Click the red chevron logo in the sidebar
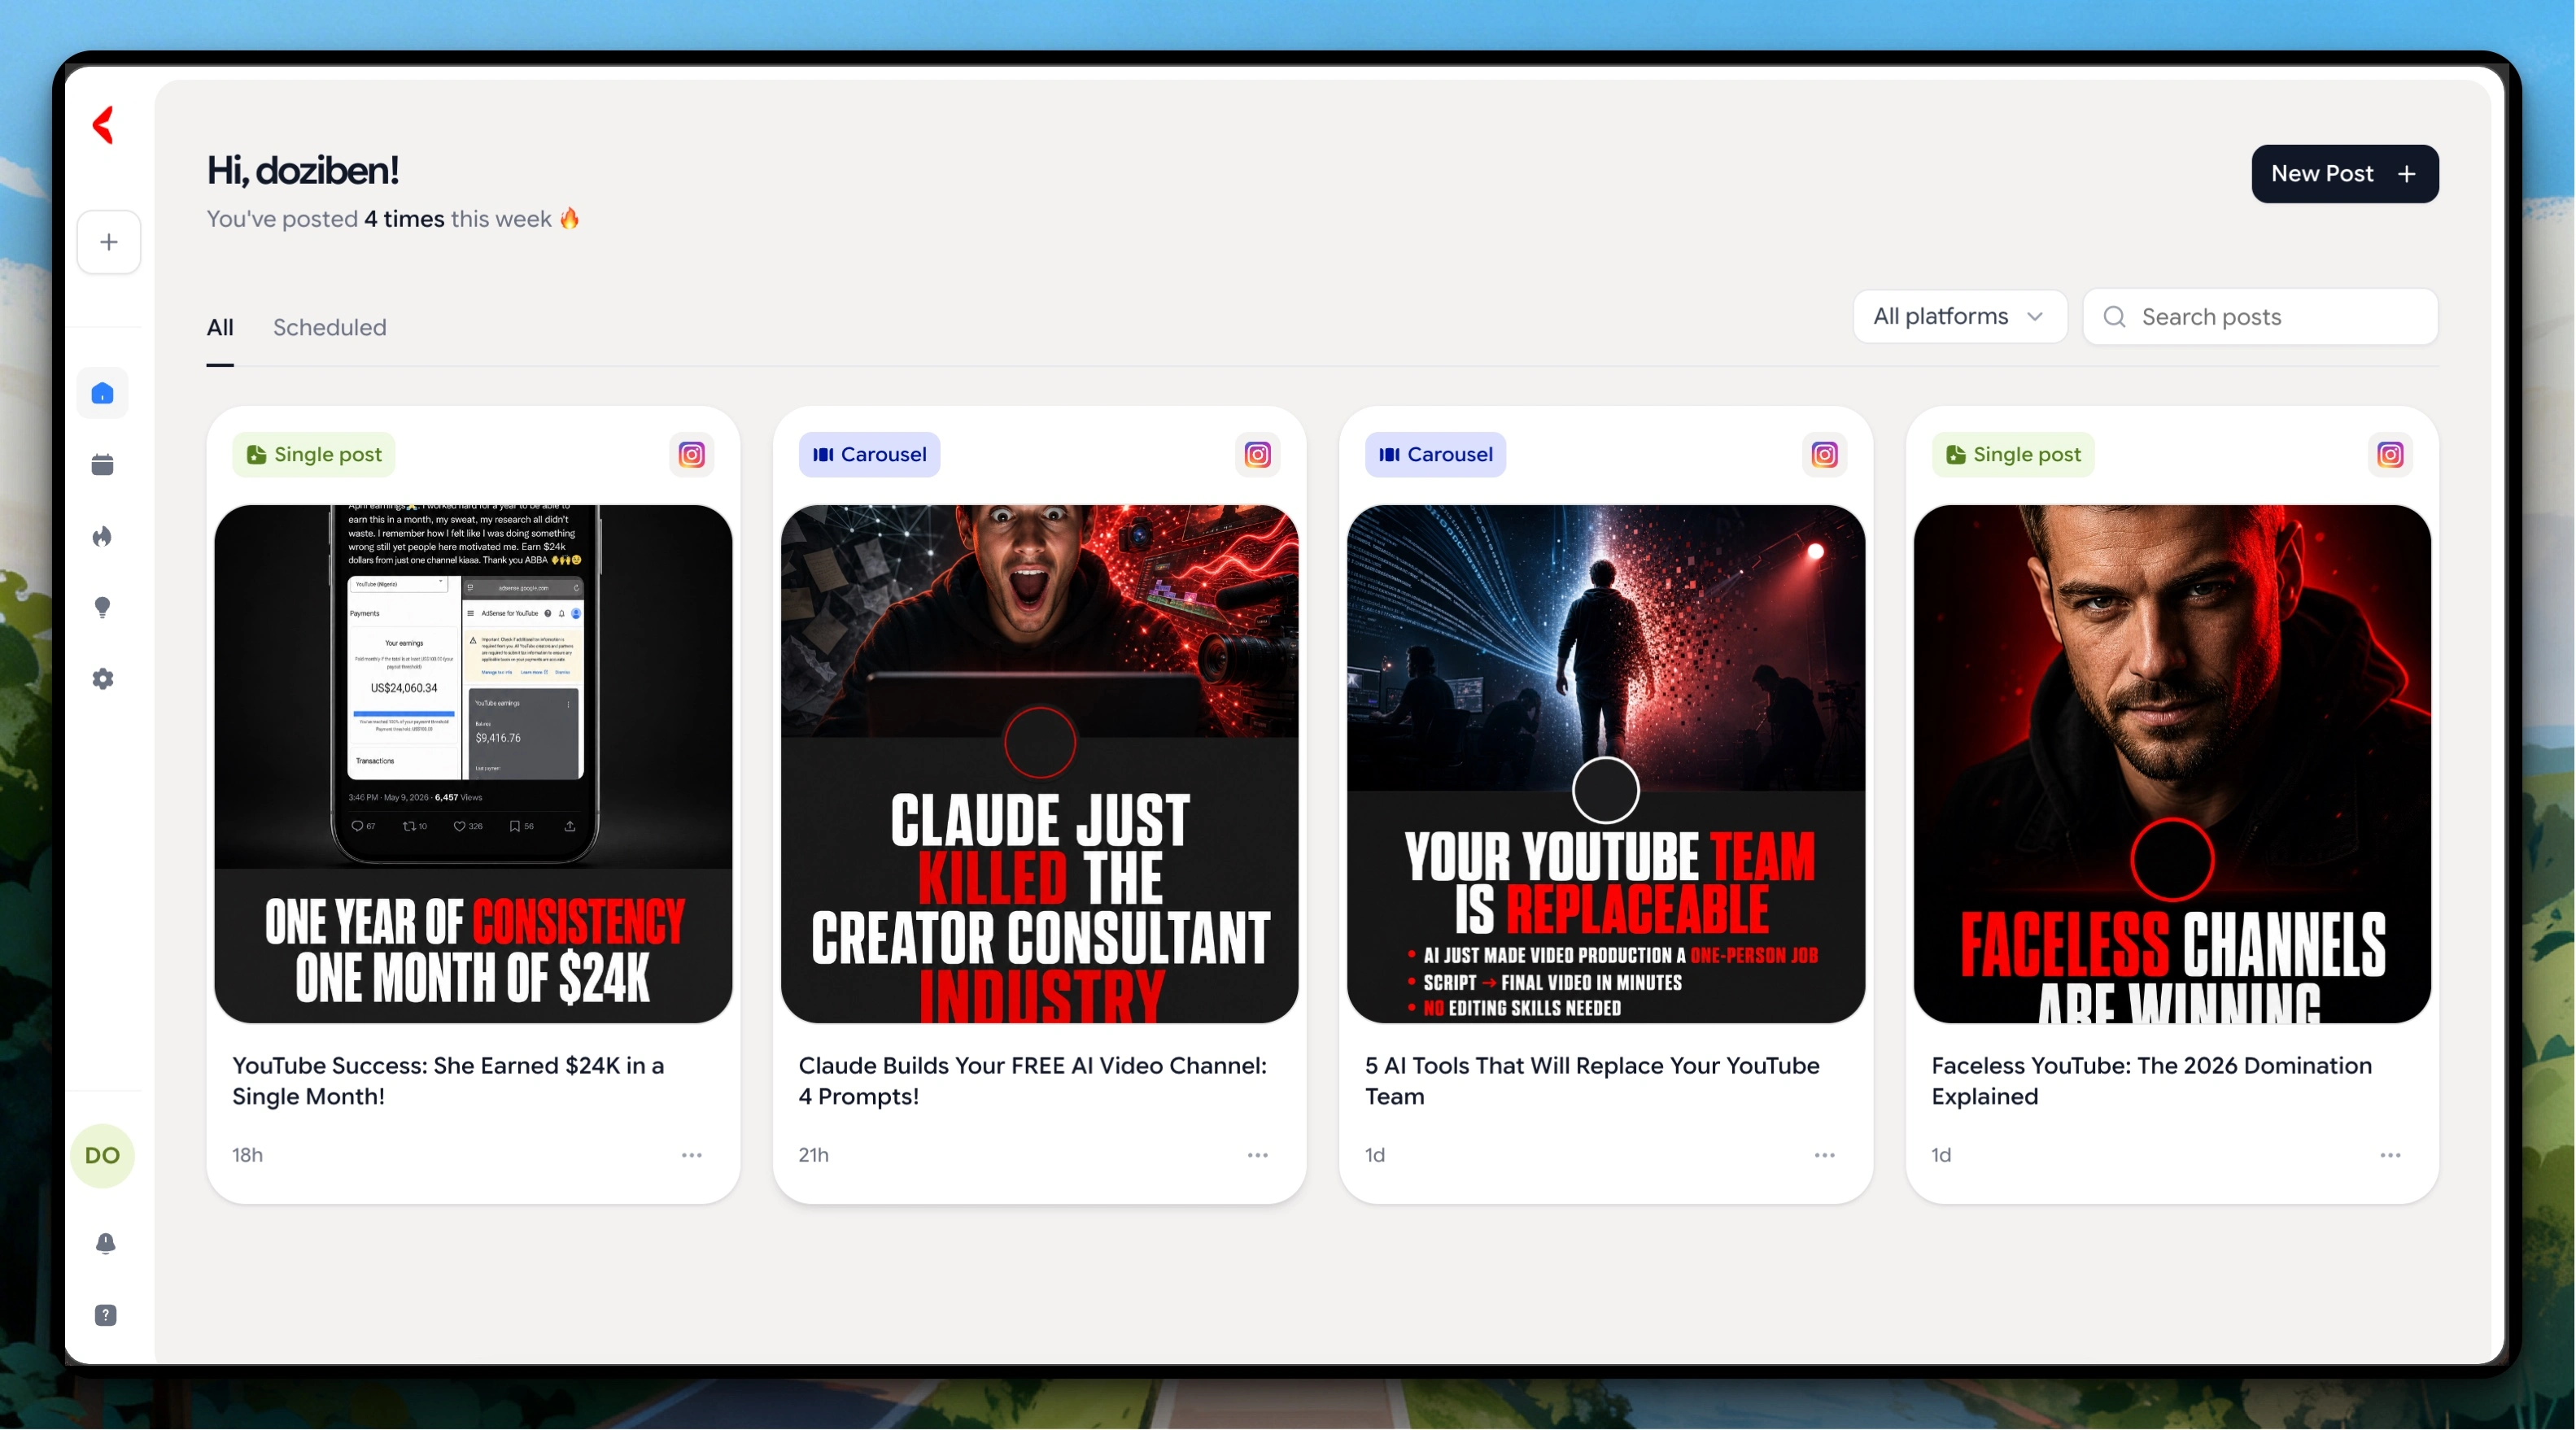 (x=103, y=125)
